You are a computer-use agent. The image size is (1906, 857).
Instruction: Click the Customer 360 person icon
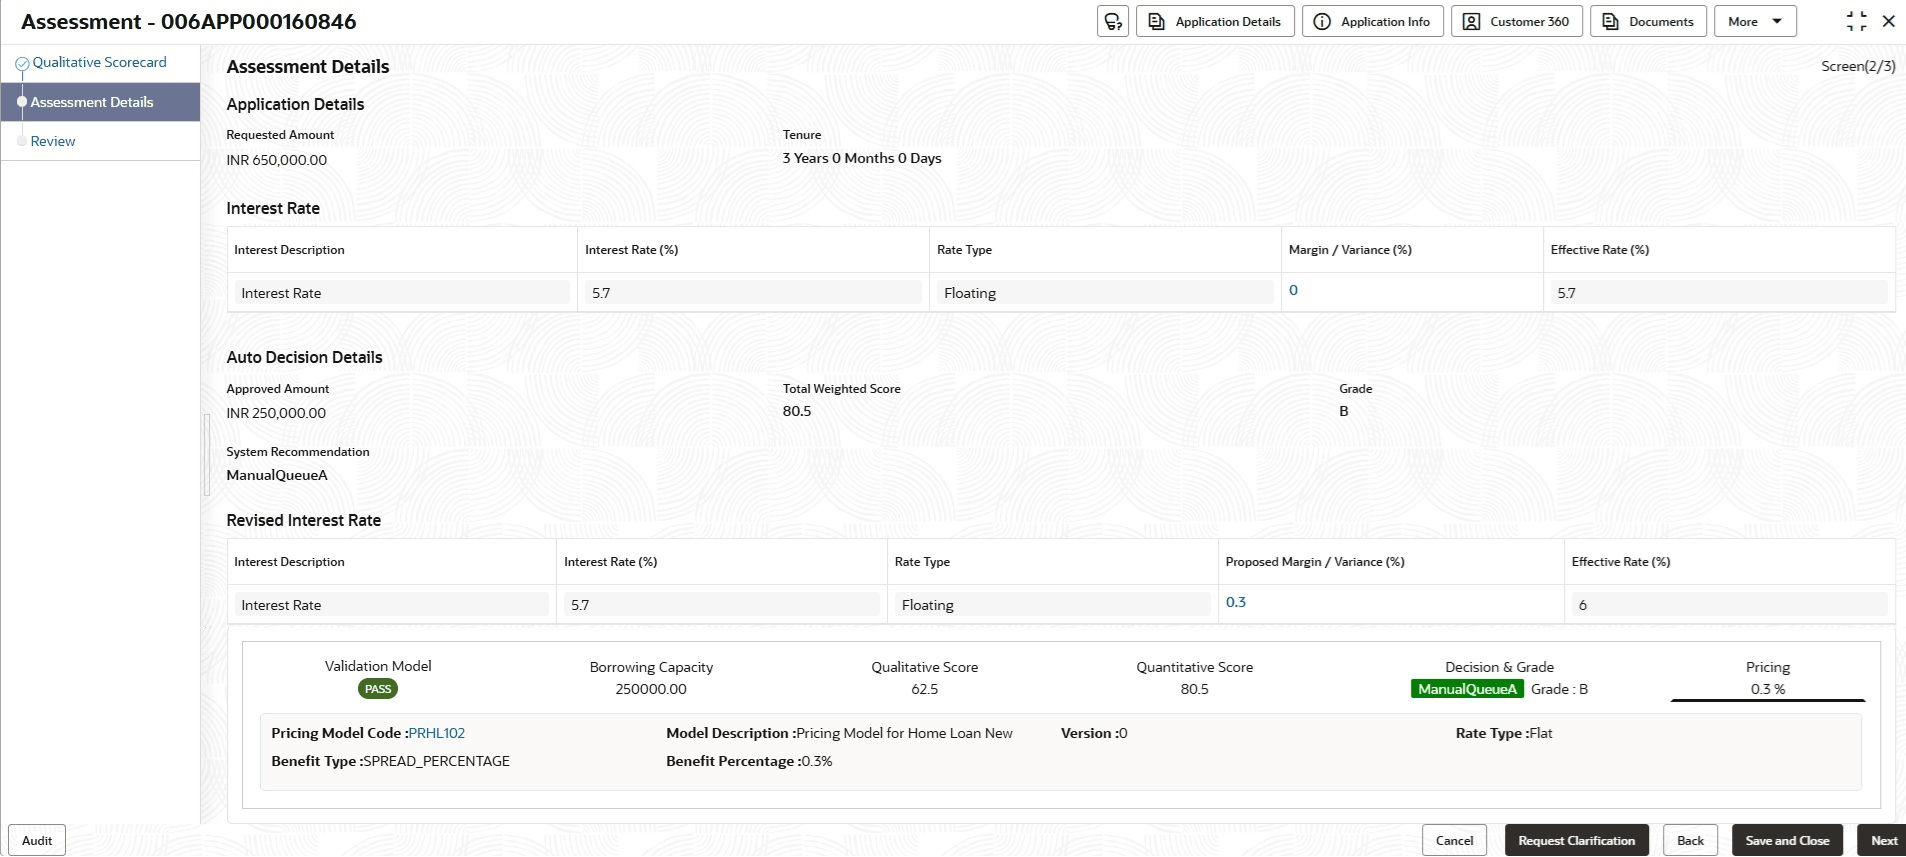point(1471,22)
